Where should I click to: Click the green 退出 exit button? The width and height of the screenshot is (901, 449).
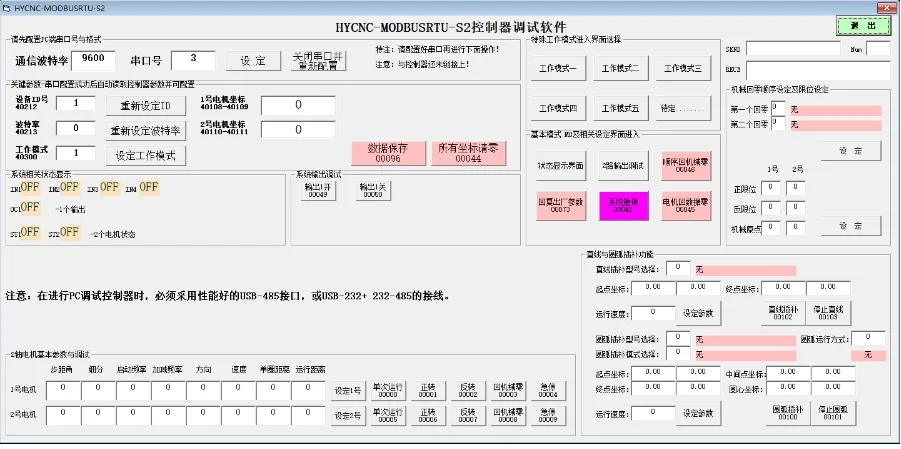[863, 26]
